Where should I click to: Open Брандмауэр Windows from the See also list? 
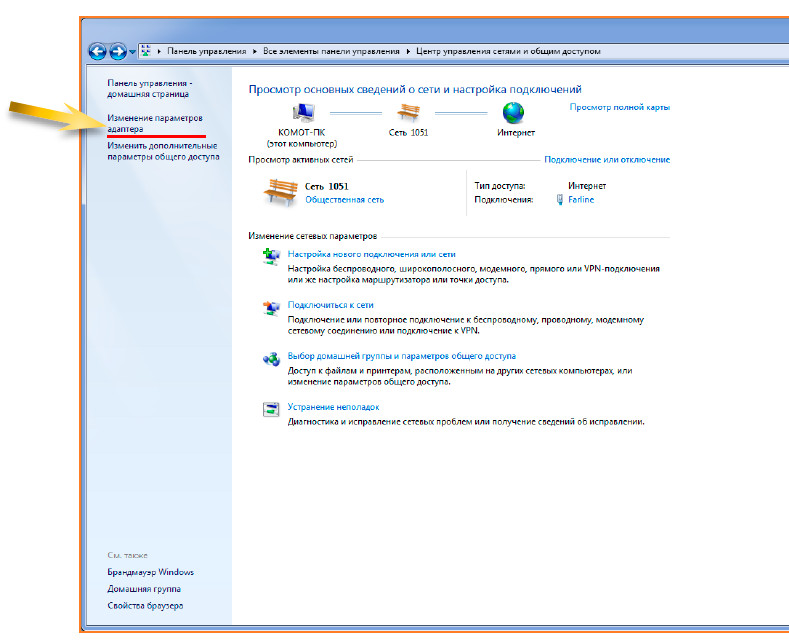(x=150, y=572)
